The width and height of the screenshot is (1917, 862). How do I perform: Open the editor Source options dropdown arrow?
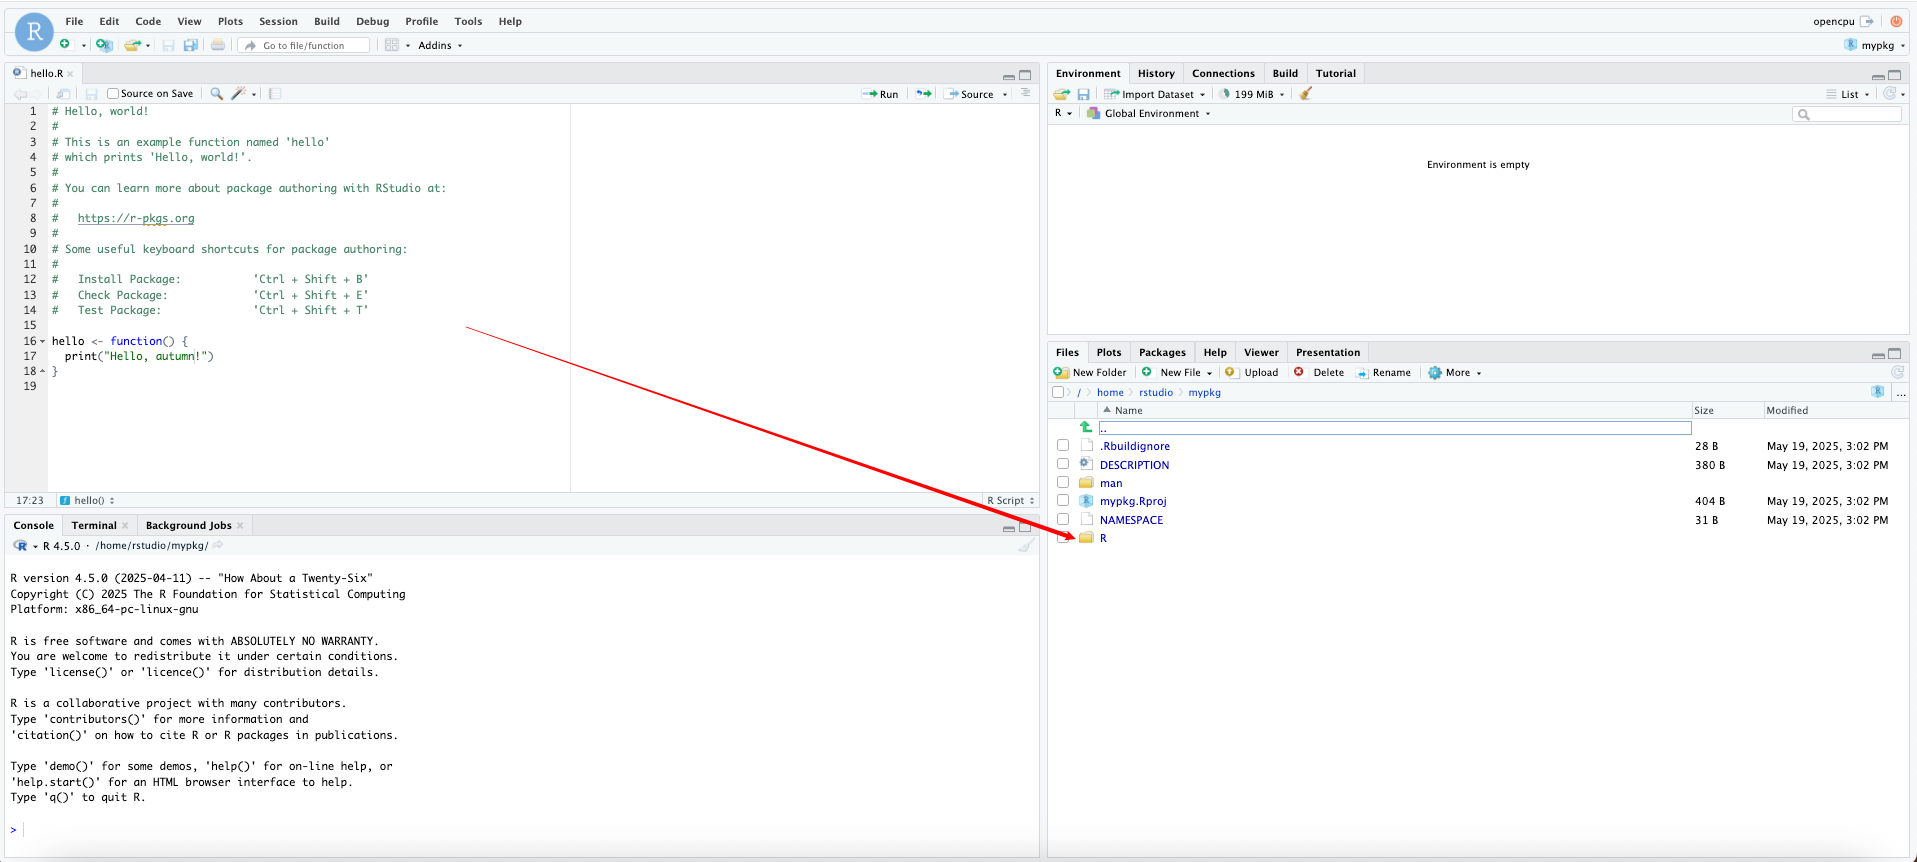click(x=1005, y=94)
